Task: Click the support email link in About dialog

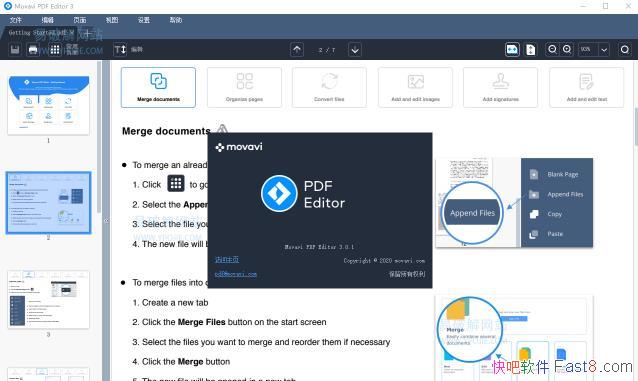Action: pyautogui.click(x=236, y=274)
